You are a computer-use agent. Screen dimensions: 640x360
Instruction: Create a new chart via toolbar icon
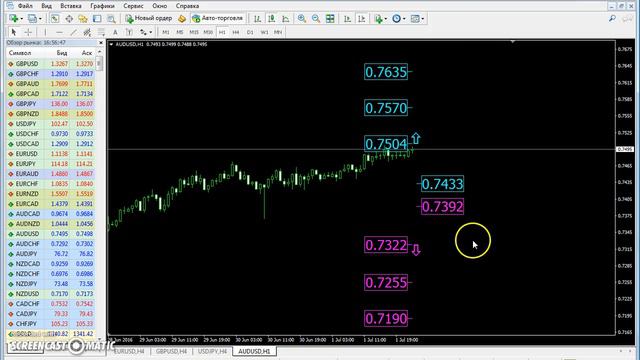(14, 18)
